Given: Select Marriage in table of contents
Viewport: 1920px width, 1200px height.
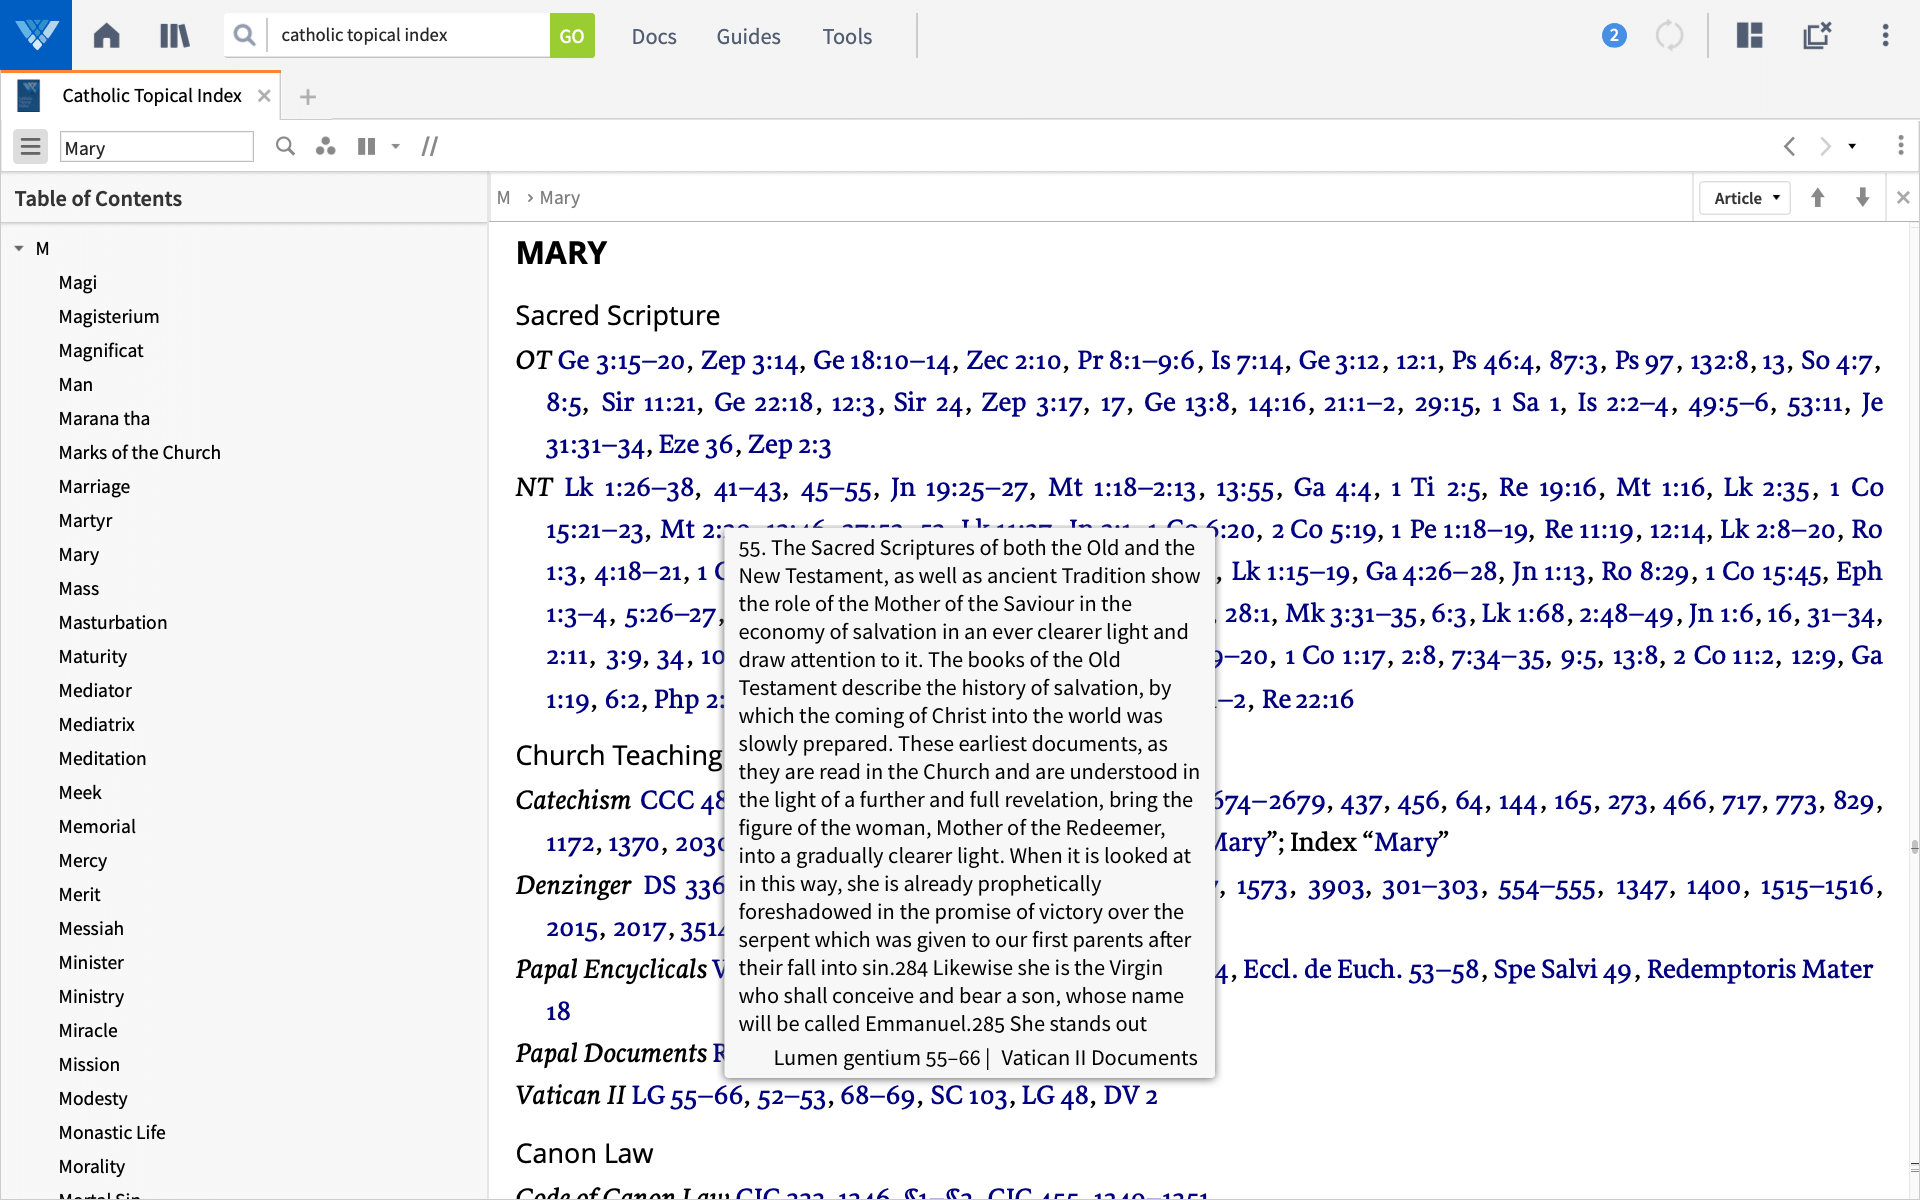Looking at the screenshot, I should pyautogui.click(x=94, y=487).
